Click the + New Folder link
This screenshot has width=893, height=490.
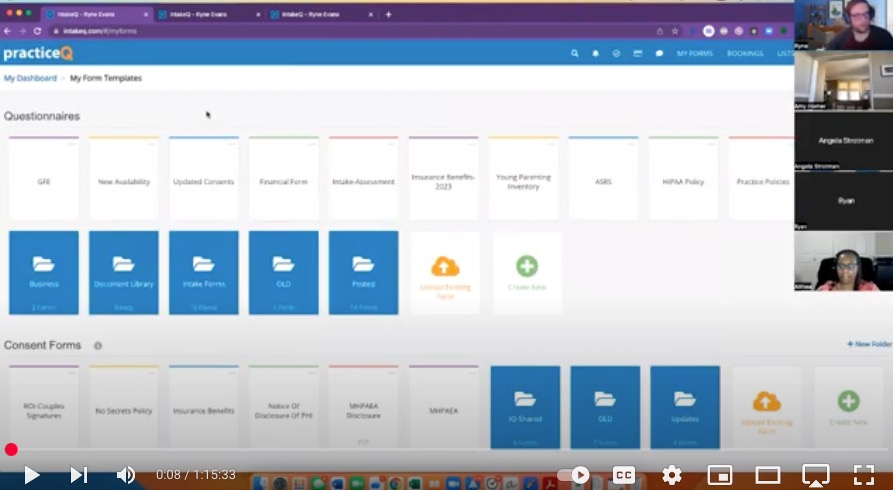click(869, 344)
